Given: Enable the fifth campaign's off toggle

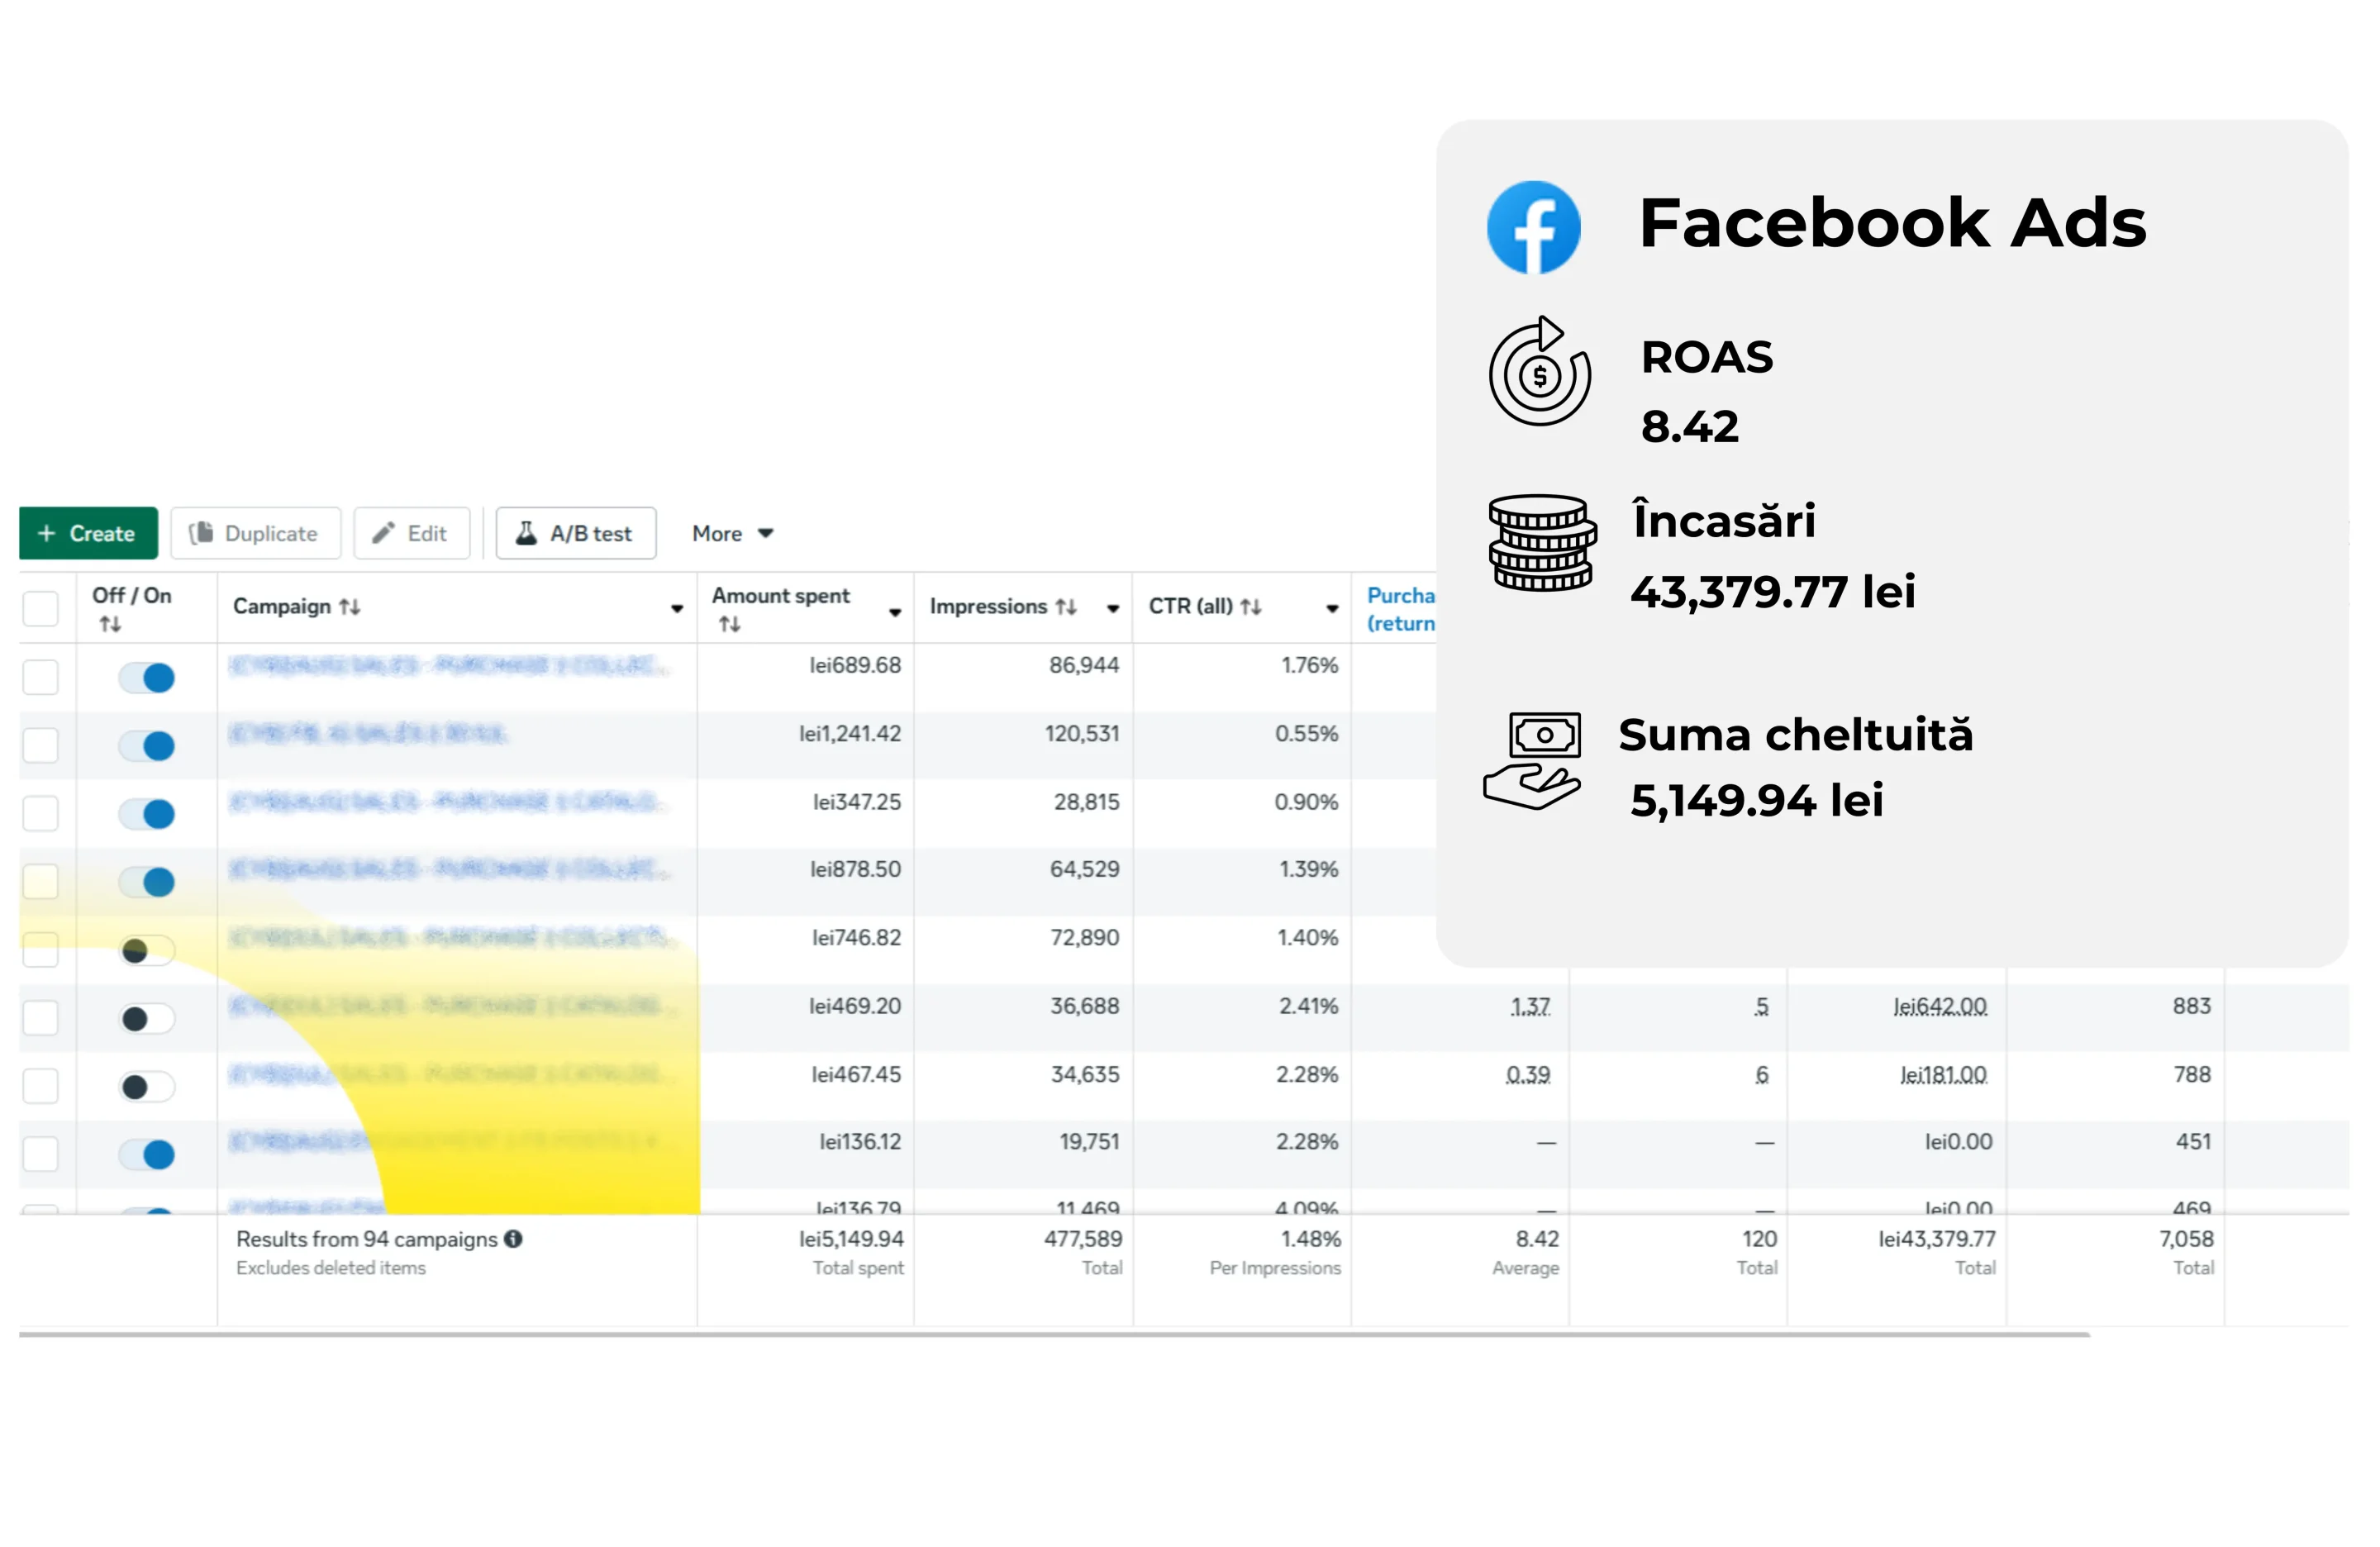Looking at the screenshot, I should click(146, 951).
